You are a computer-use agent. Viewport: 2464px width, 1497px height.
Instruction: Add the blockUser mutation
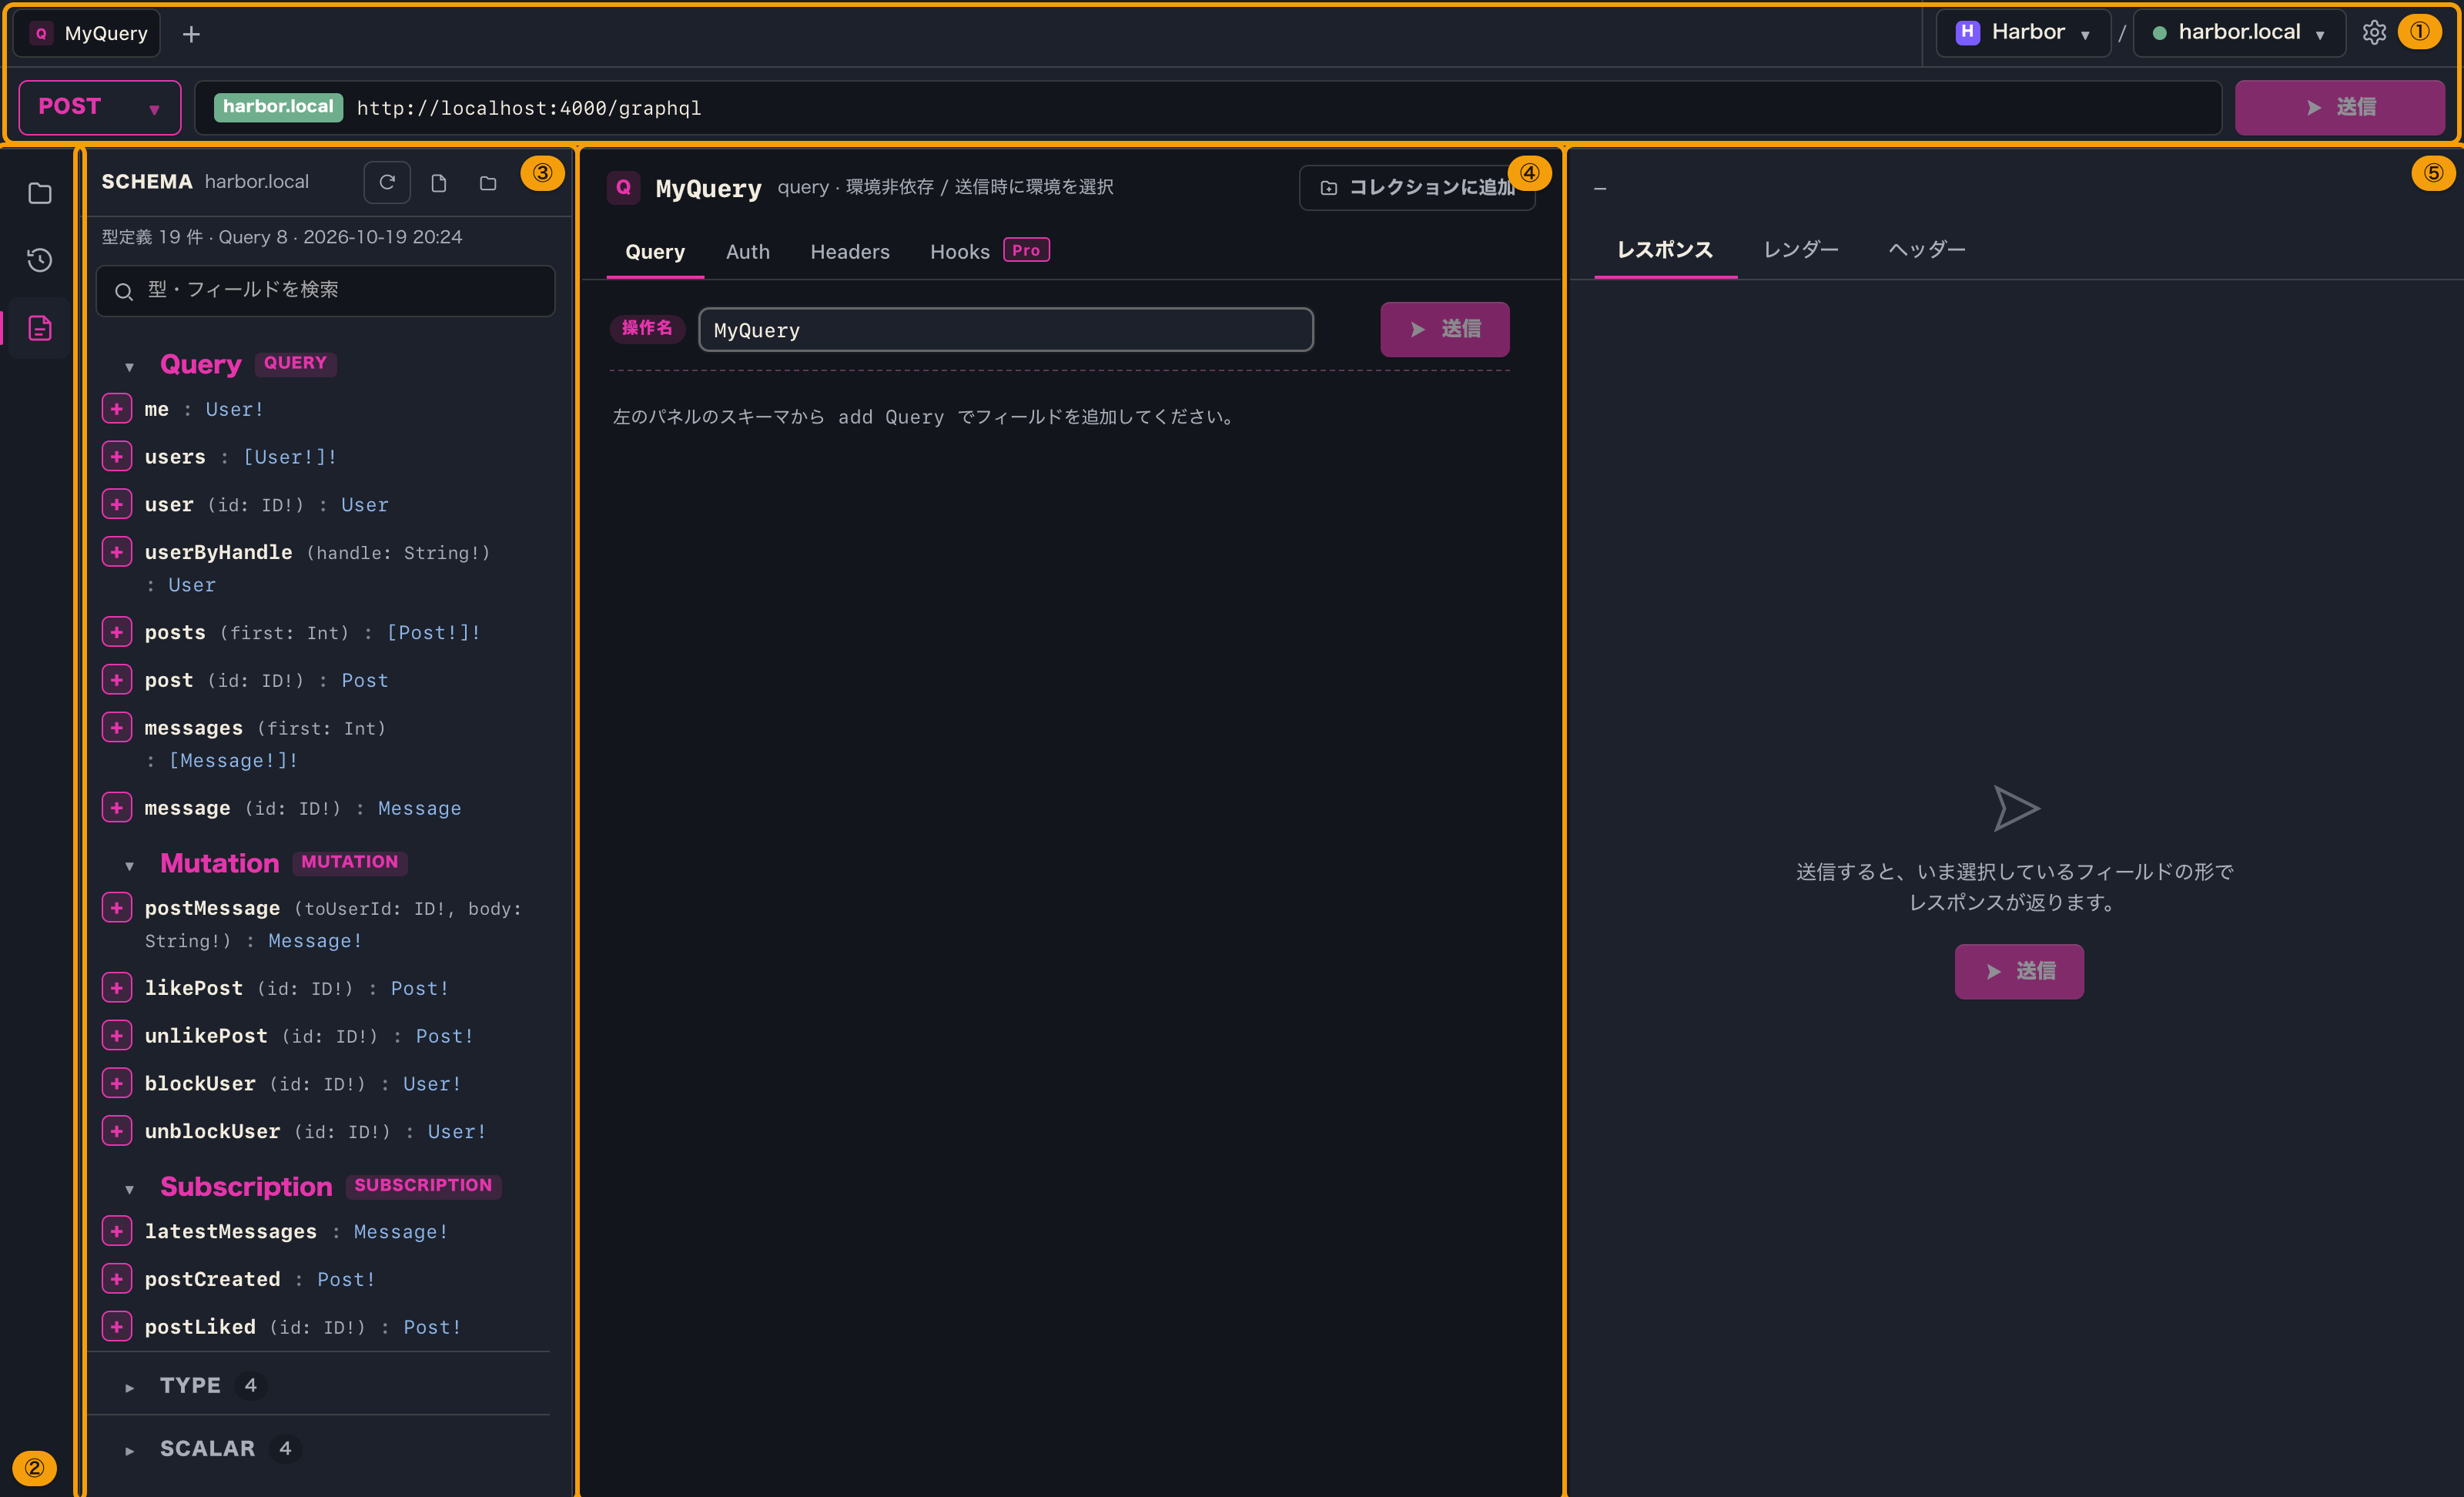click(117, 1083)
